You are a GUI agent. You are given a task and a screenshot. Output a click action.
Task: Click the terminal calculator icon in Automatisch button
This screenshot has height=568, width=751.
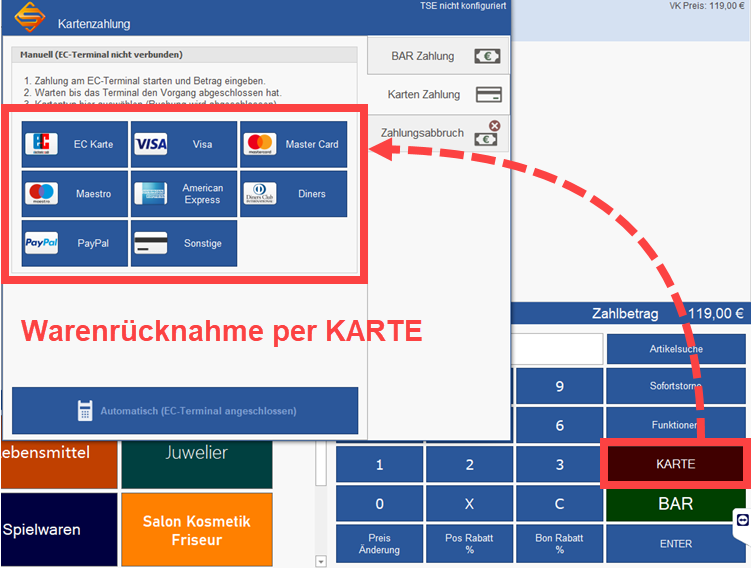[x=85, y=410]
